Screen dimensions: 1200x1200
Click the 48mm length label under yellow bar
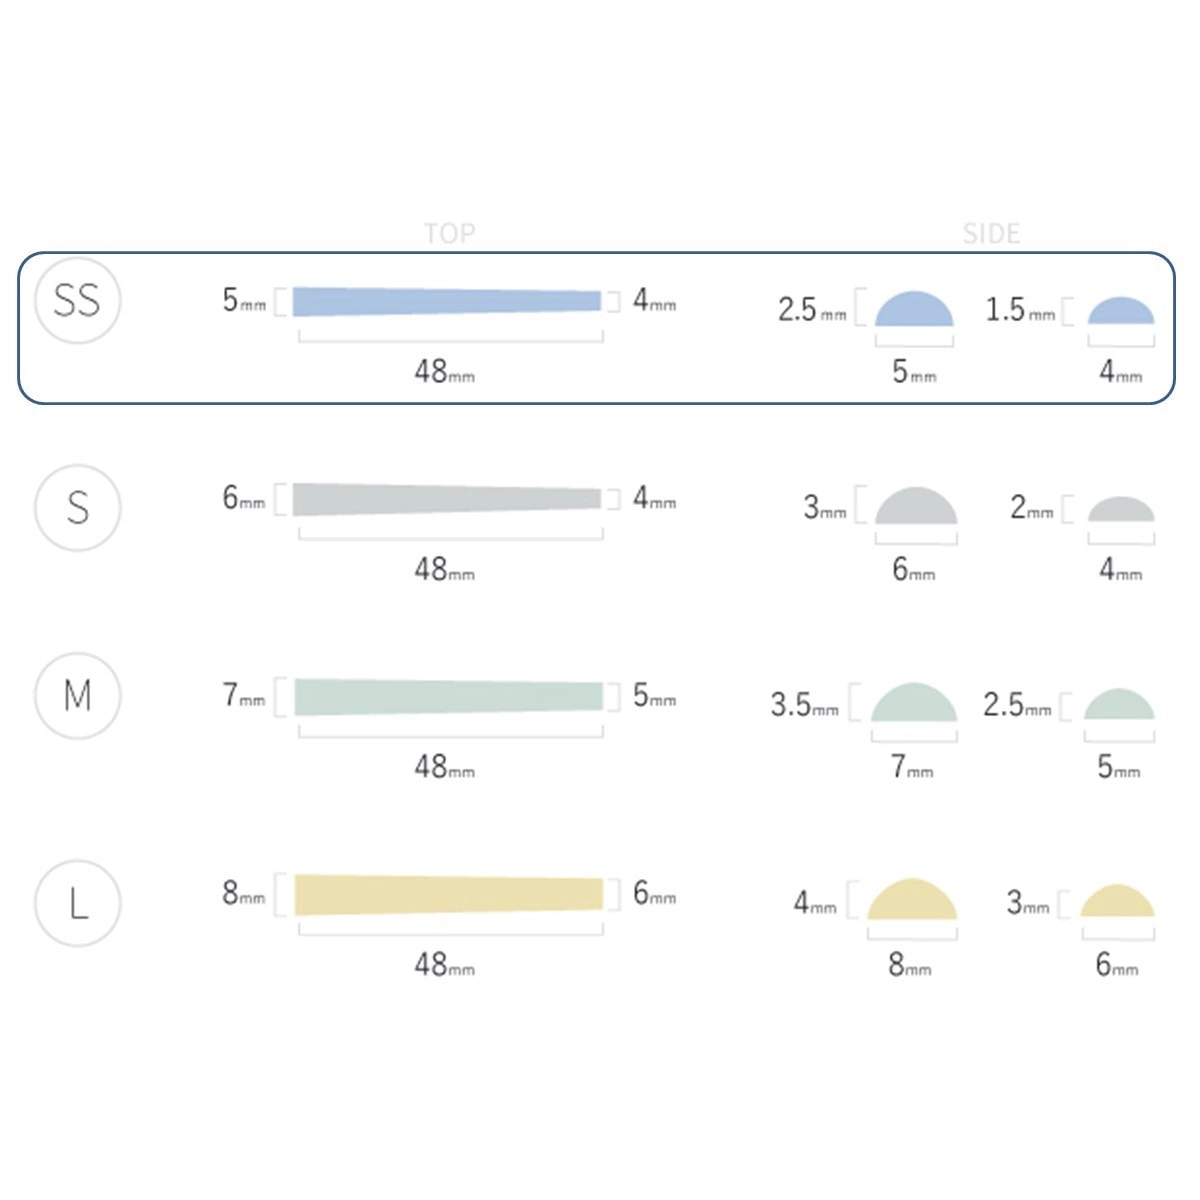point(444,964)
